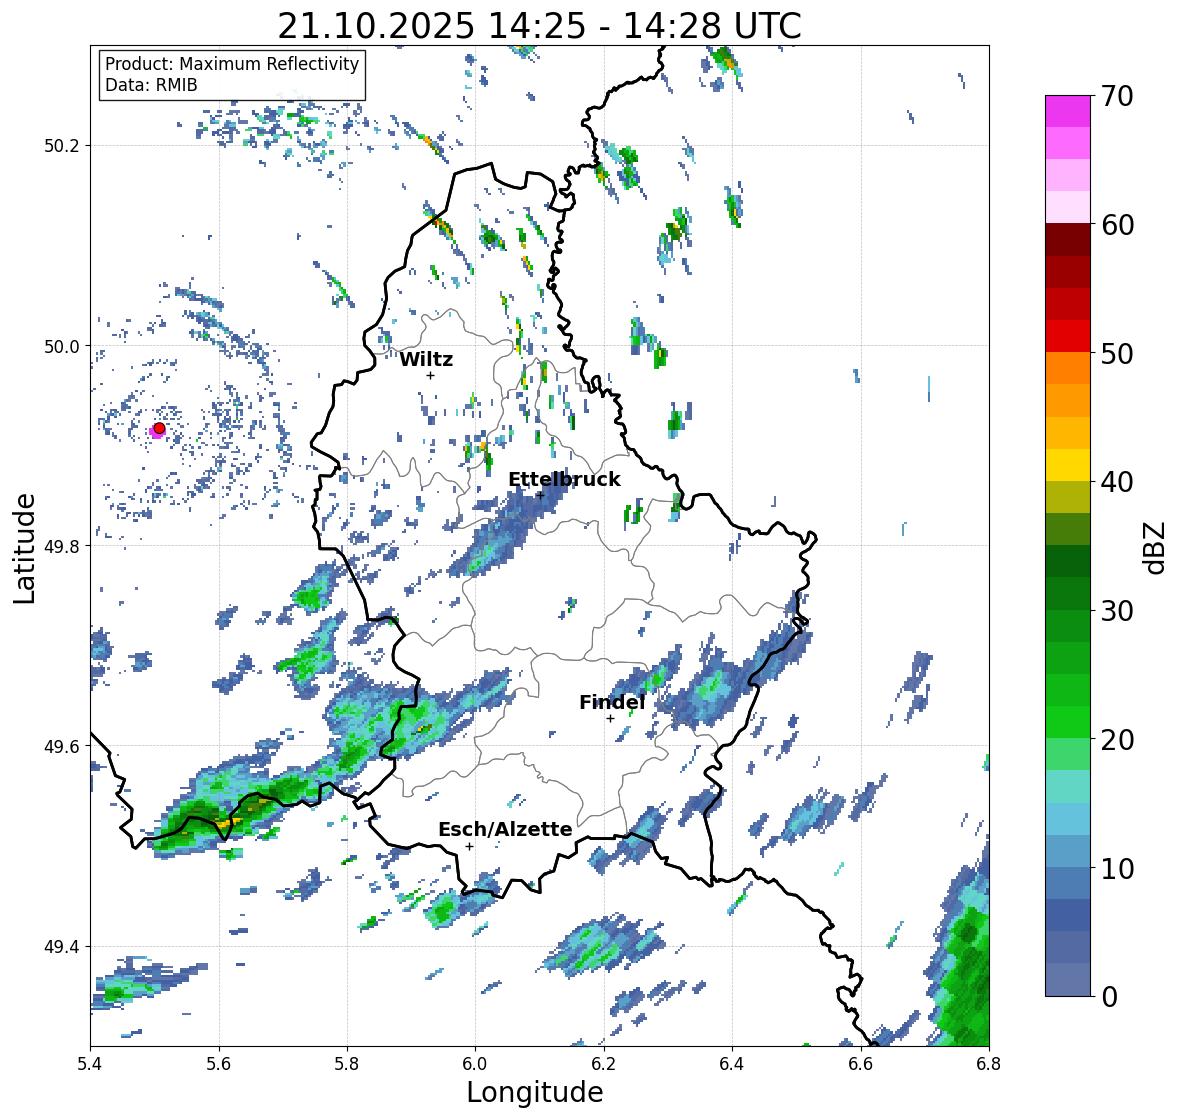Click the 50 tick on colorbar
This screenshot has height=1117, width=1179.
coord(1117,353)
